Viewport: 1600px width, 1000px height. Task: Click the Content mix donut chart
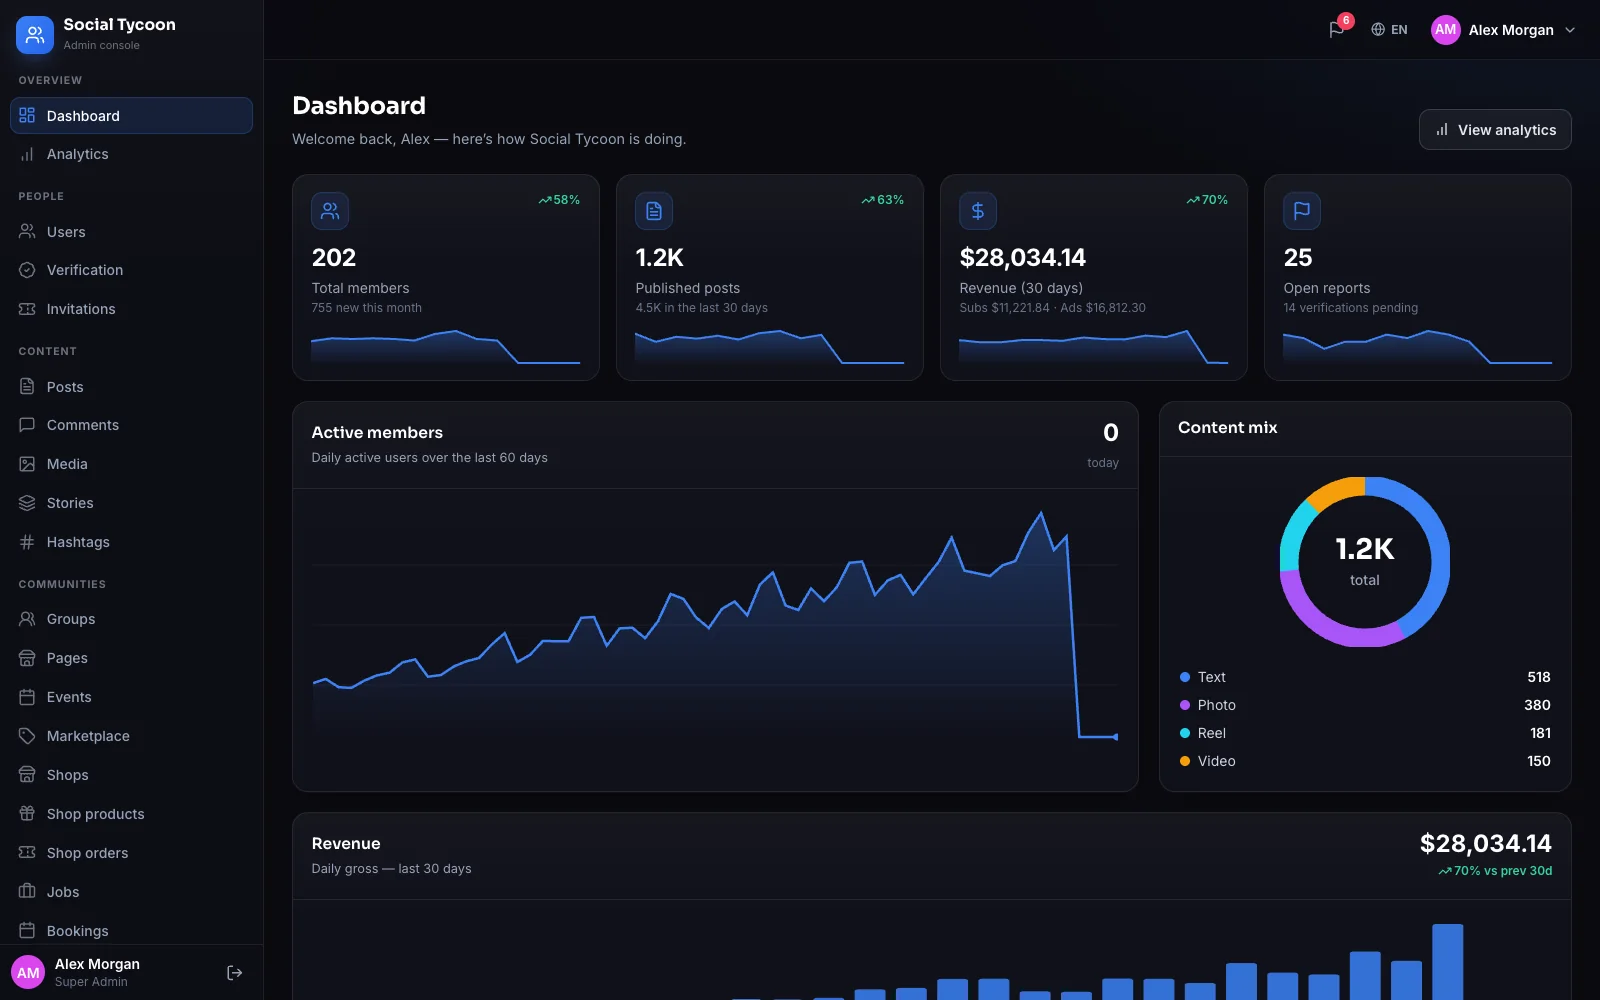[1365, 562]
